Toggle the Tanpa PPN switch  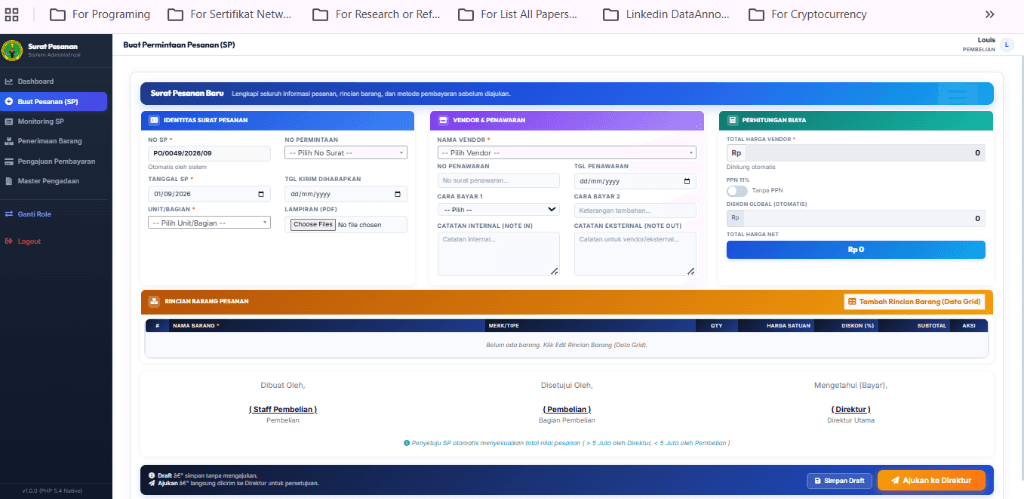[737, 191]
